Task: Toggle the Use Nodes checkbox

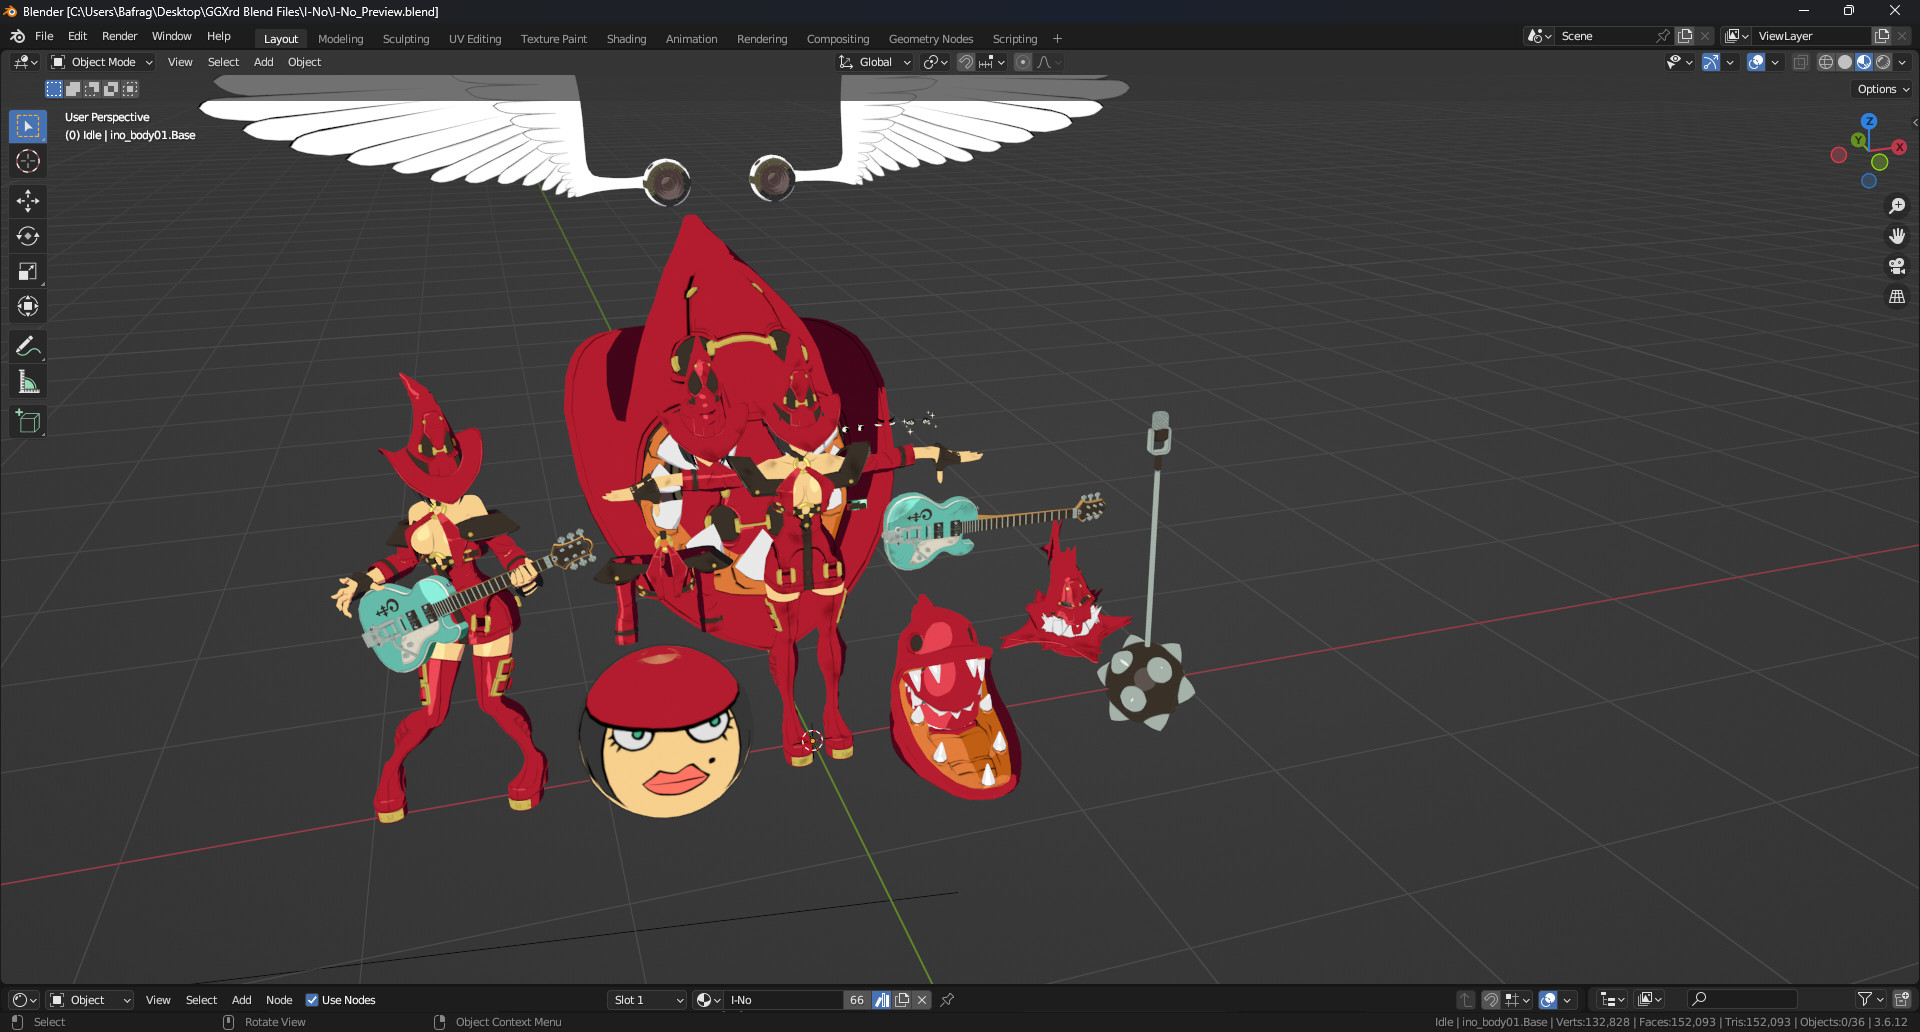Action: point(313,1000)
